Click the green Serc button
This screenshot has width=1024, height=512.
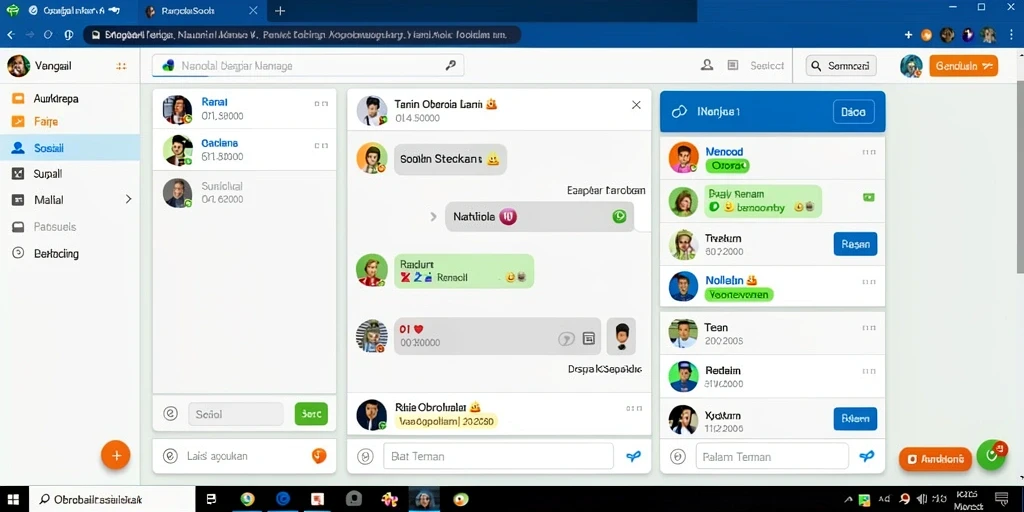point(312,414)
